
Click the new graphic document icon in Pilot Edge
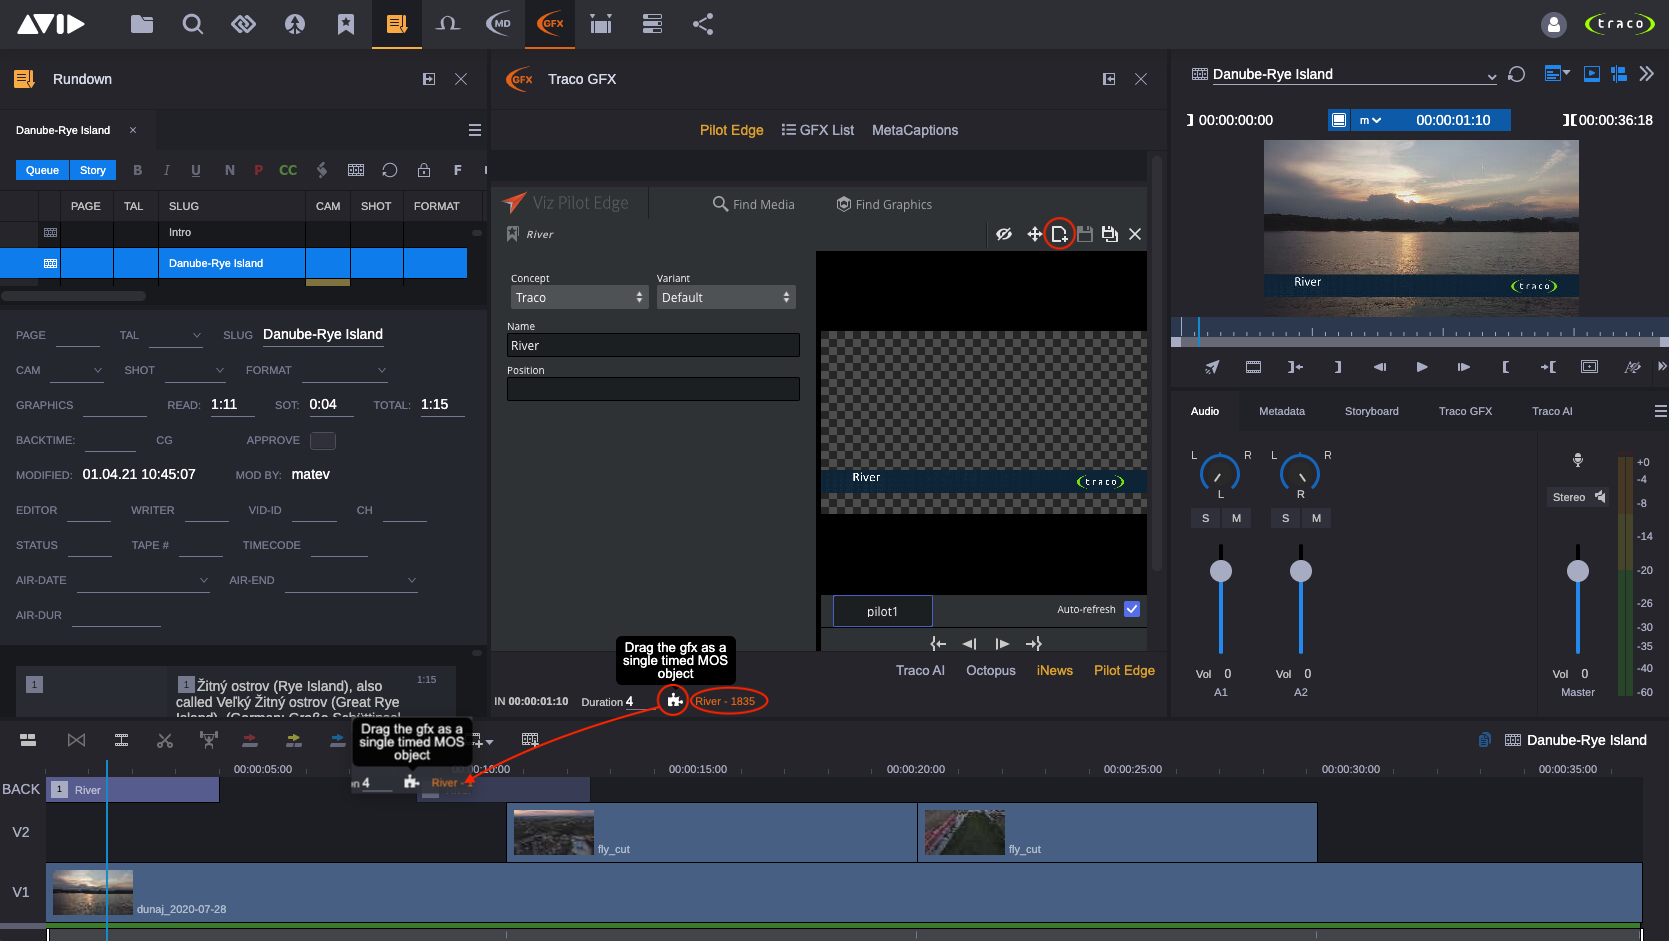[x=1059, y=234]
